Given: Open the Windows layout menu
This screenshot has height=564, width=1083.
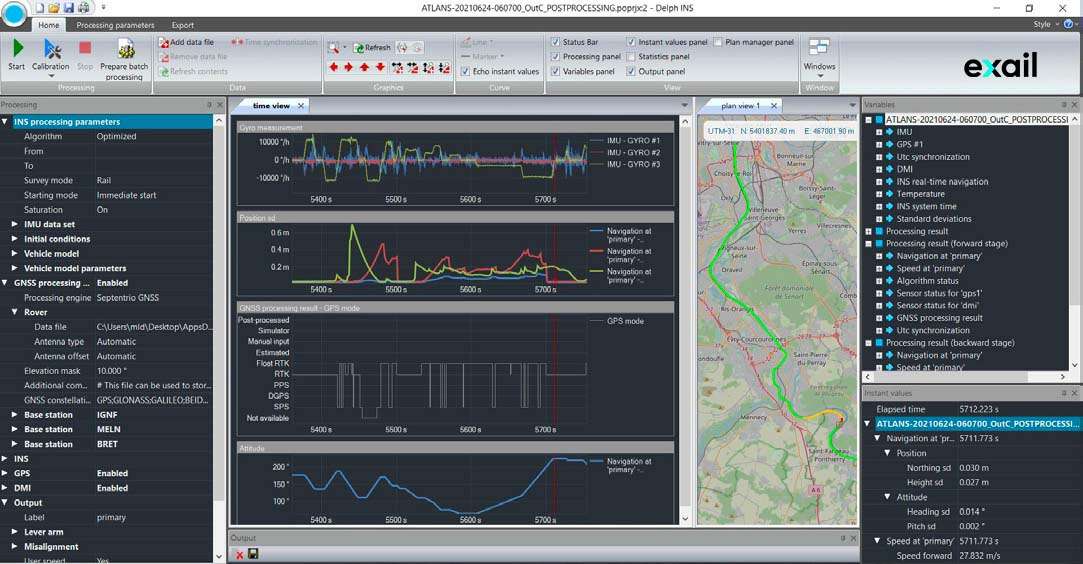Looking at the screenshot, I should (x=819, y=53).
